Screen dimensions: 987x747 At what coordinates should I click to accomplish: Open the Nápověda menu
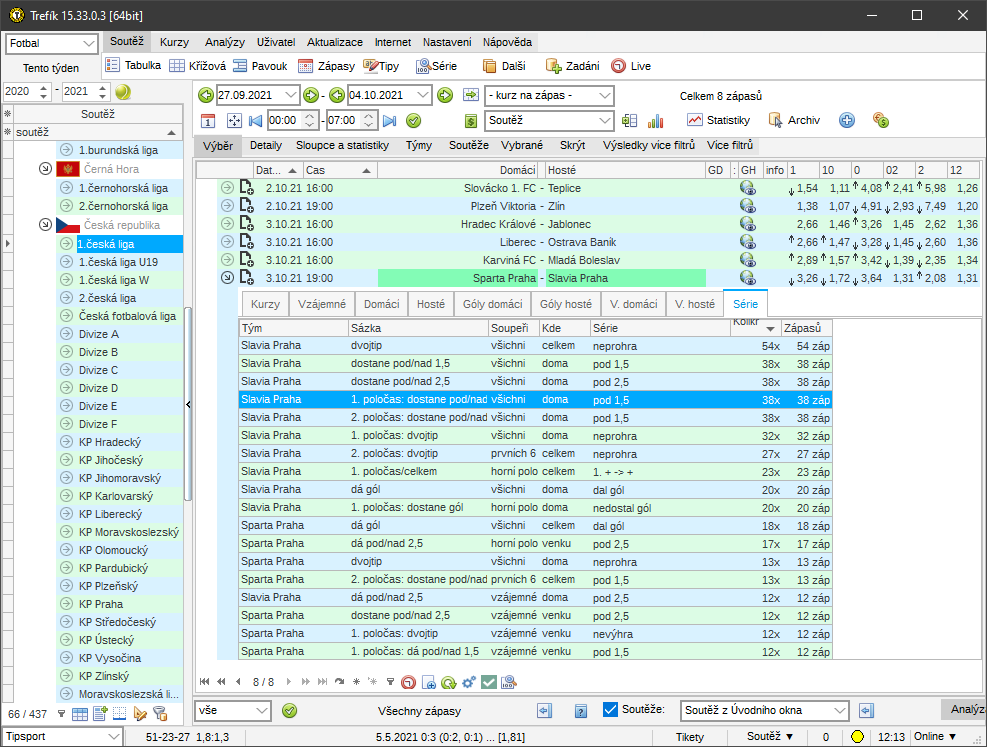pyautogui.click(x=507, y=42)
